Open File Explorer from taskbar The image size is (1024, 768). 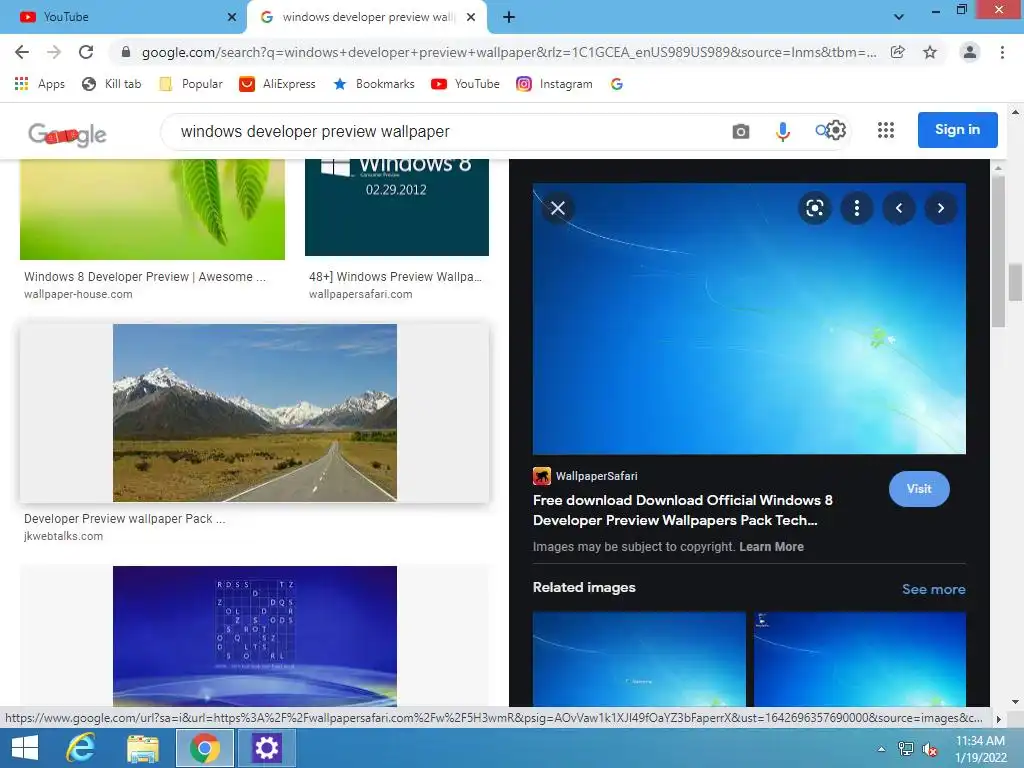click(142, 748)
